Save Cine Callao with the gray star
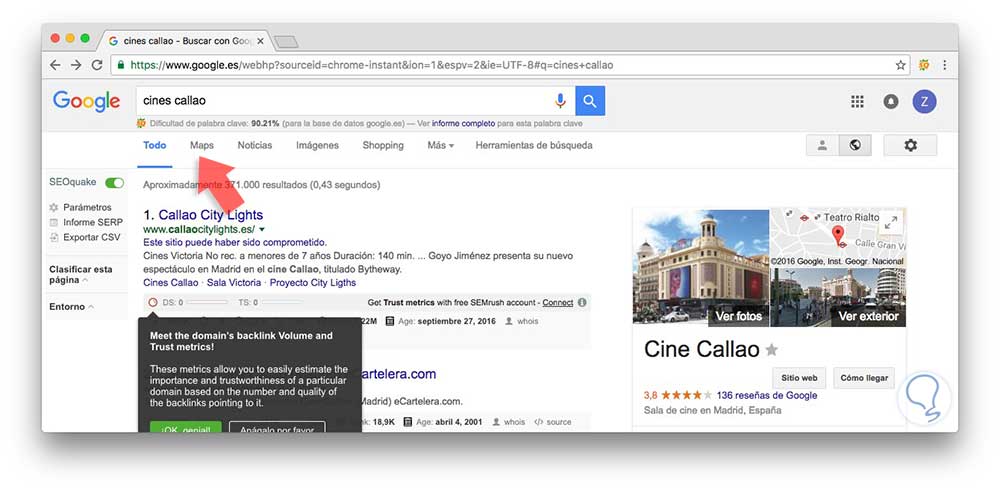This screenshot has width=1000, height=492. pyautogui.click(x=772, y=350)
